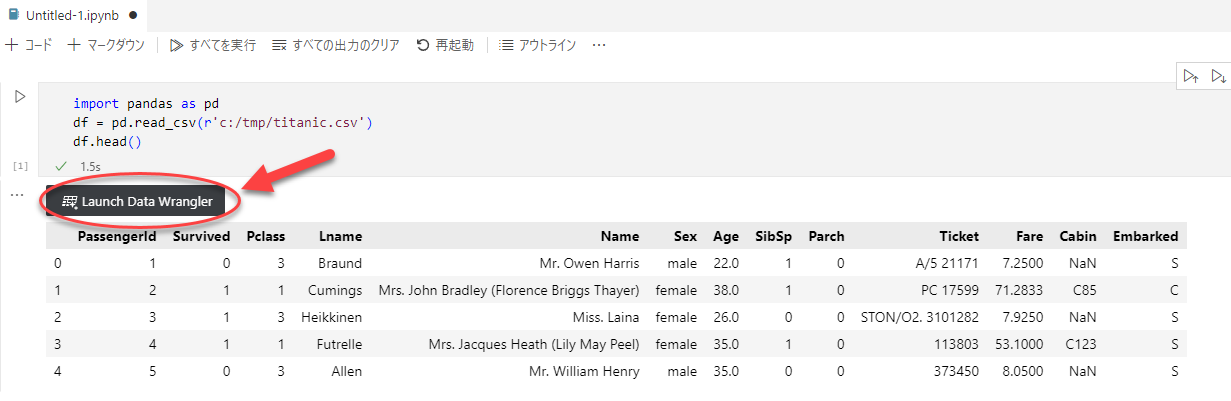This screenshot has height=401, width=1231.
Task: Open the cell output ellipsis menu
Action: pos(16,194)
